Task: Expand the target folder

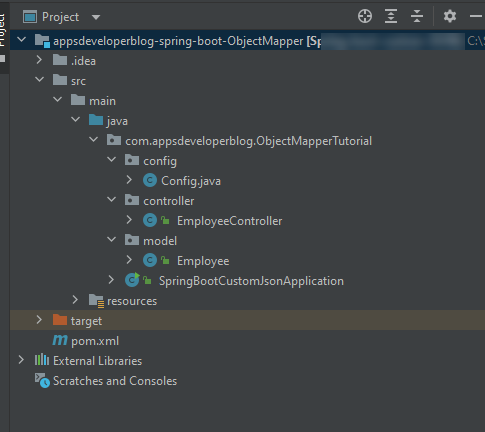Action: [39, 320]
